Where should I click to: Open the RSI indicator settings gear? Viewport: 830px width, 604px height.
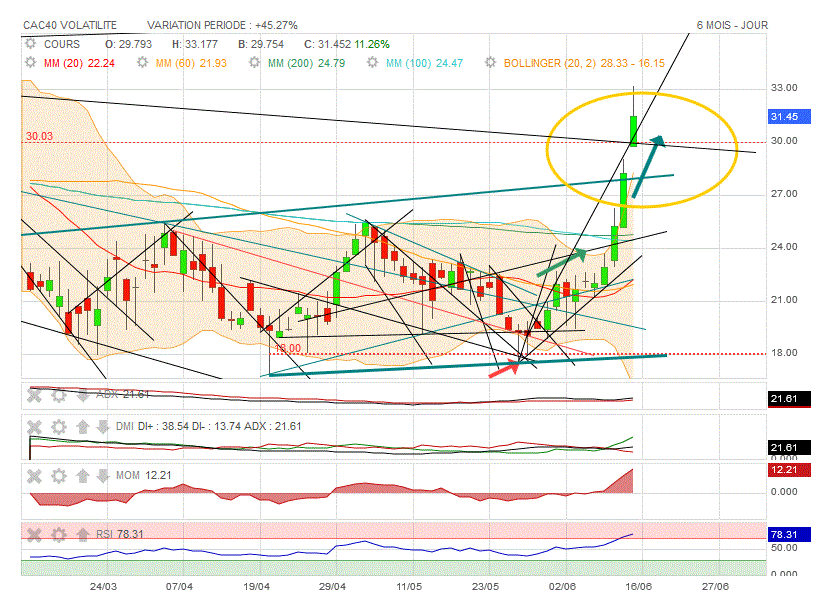coord(59,535)
